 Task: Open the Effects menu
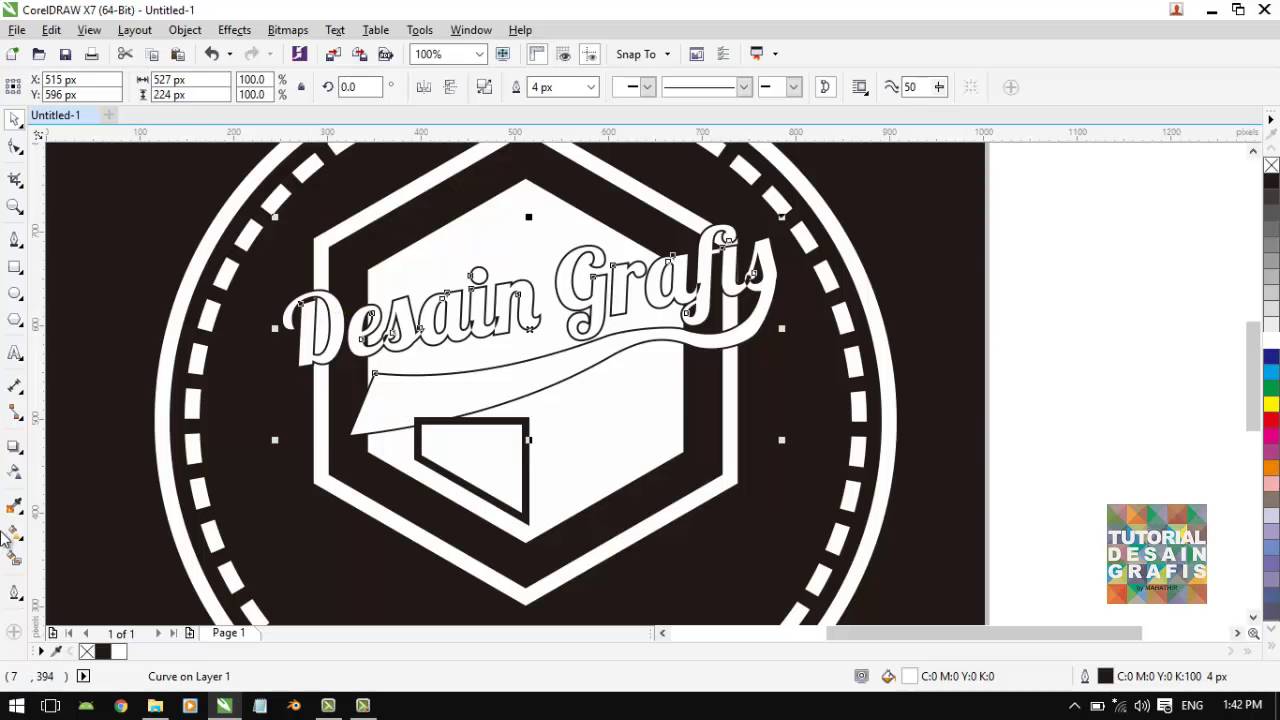pos(234,30)
